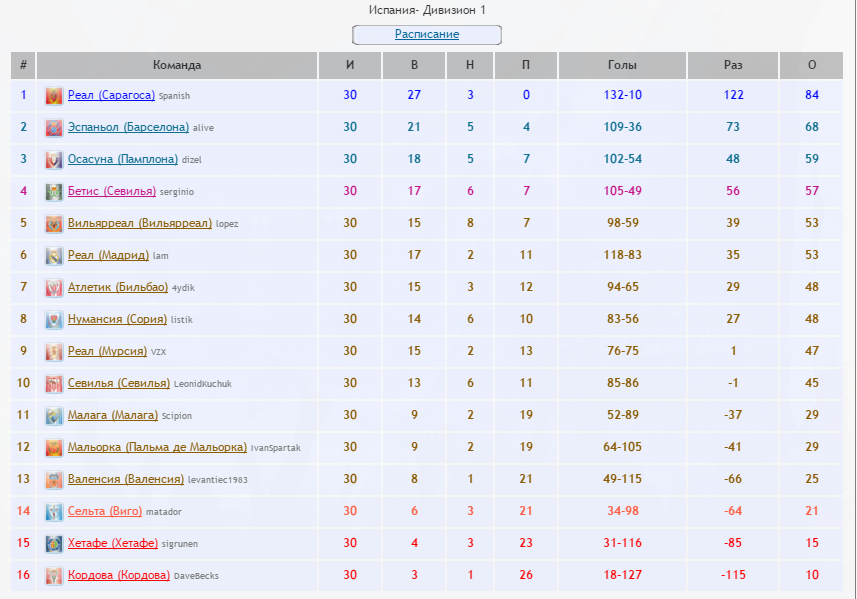This screenshot has height=599, width=857.
Task: Open the Валенсия (Валенсия) team link
Action: 126,479
